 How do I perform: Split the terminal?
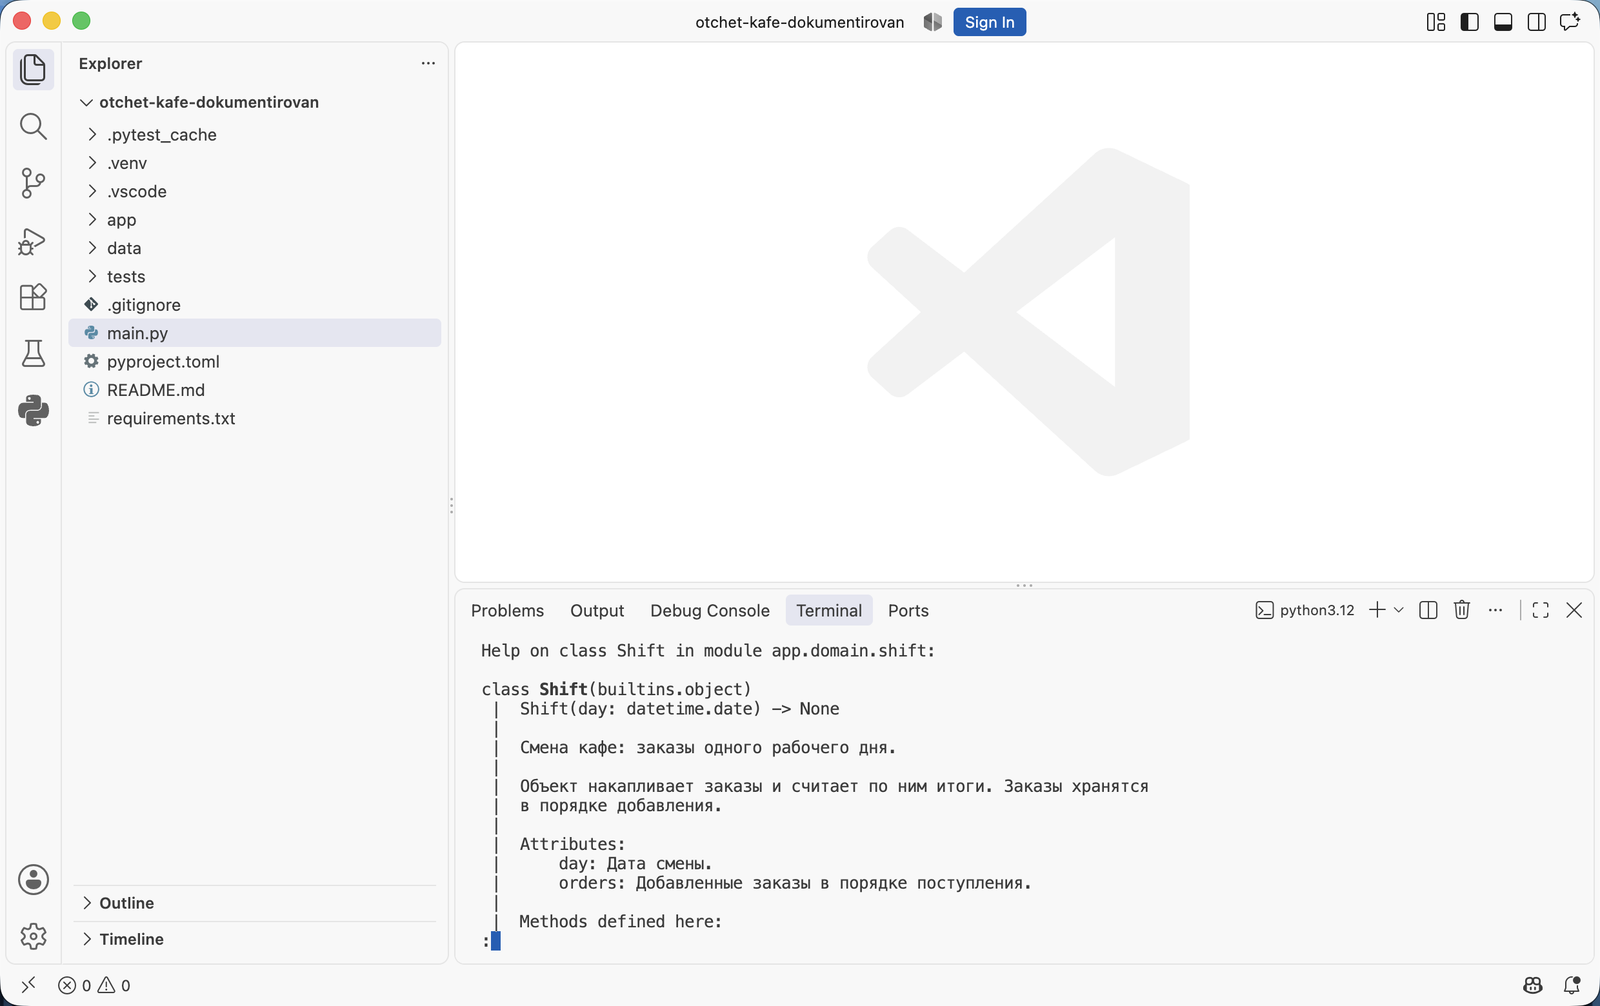pyautogui.click(x=1428, y=610)
